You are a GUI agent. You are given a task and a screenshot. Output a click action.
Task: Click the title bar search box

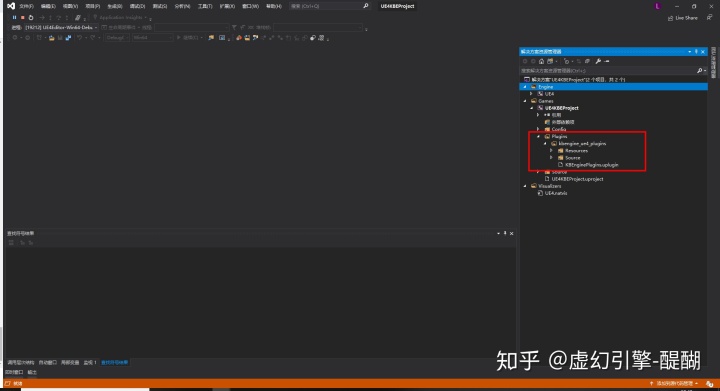tap(330, 6)
